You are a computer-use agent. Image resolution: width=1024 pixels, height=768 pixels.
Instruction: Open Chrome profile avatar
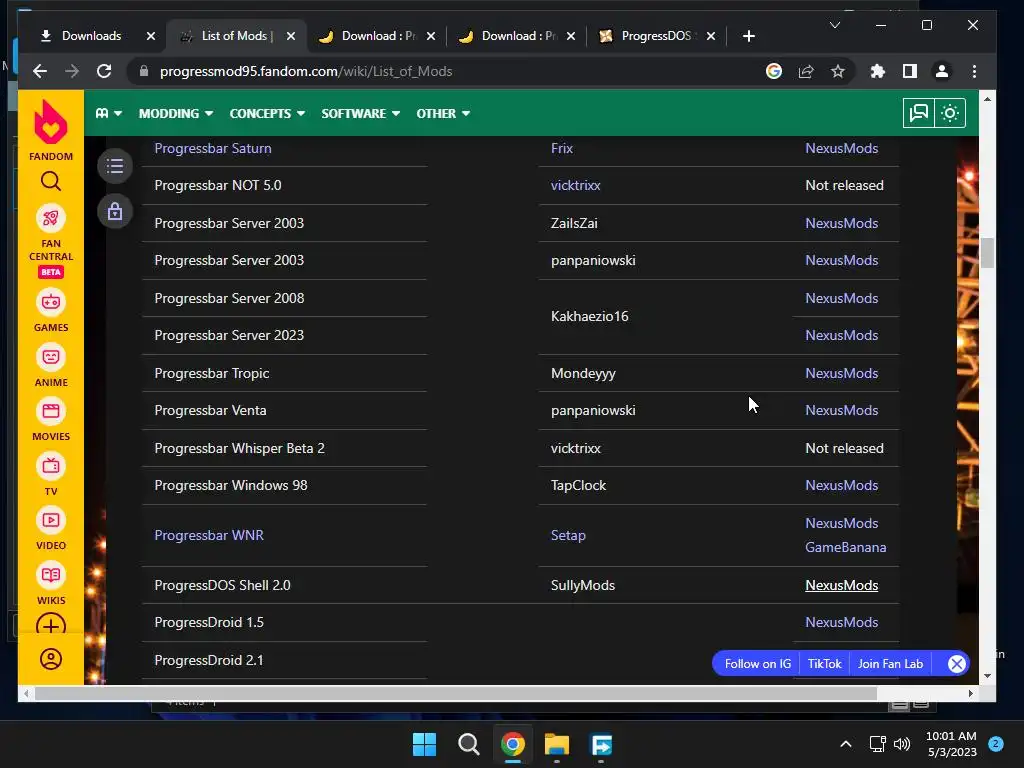pos(942,71)
